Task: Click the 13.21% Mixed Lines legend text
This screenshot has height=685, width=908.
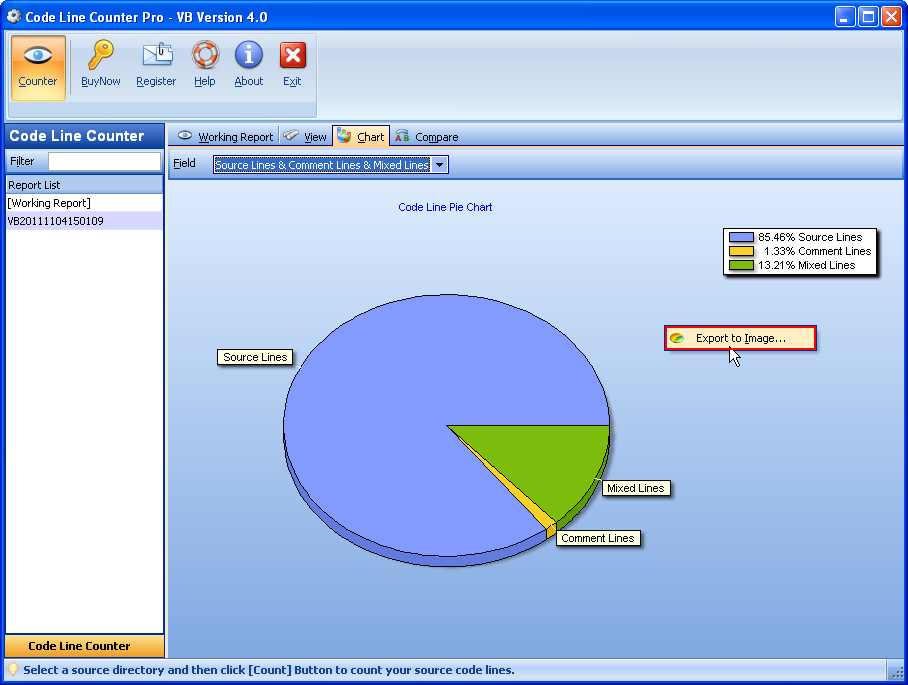Action: coord(807,265)
